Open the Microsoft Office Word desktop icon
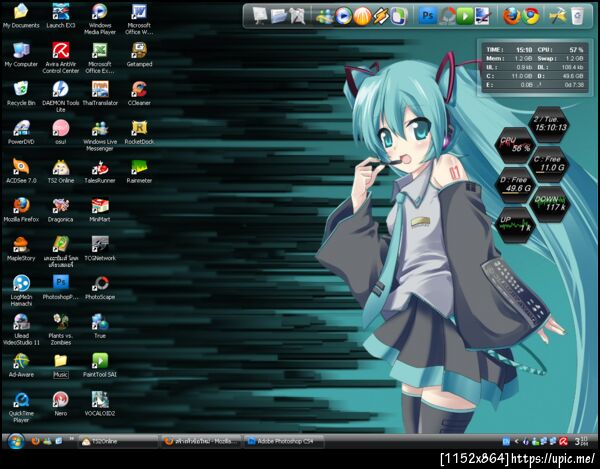This screenshot has height=469, width=600. coord(139,19)
